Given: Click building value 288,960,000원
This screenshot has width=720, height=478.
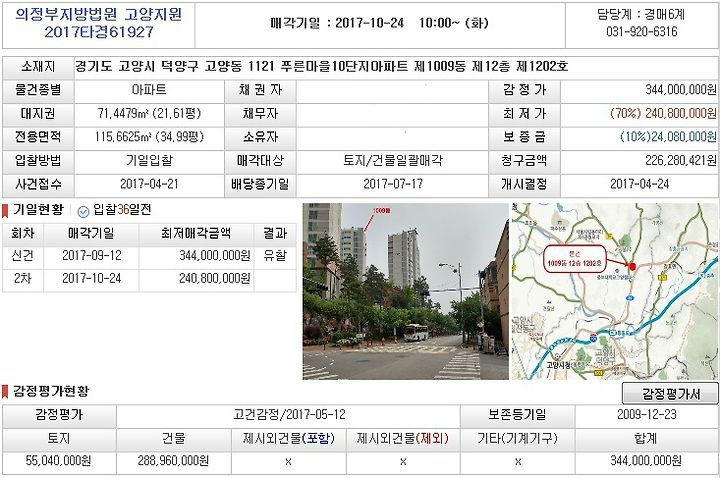Looking at the screenshot, I should pyautogui.click(x=173, y=461).
